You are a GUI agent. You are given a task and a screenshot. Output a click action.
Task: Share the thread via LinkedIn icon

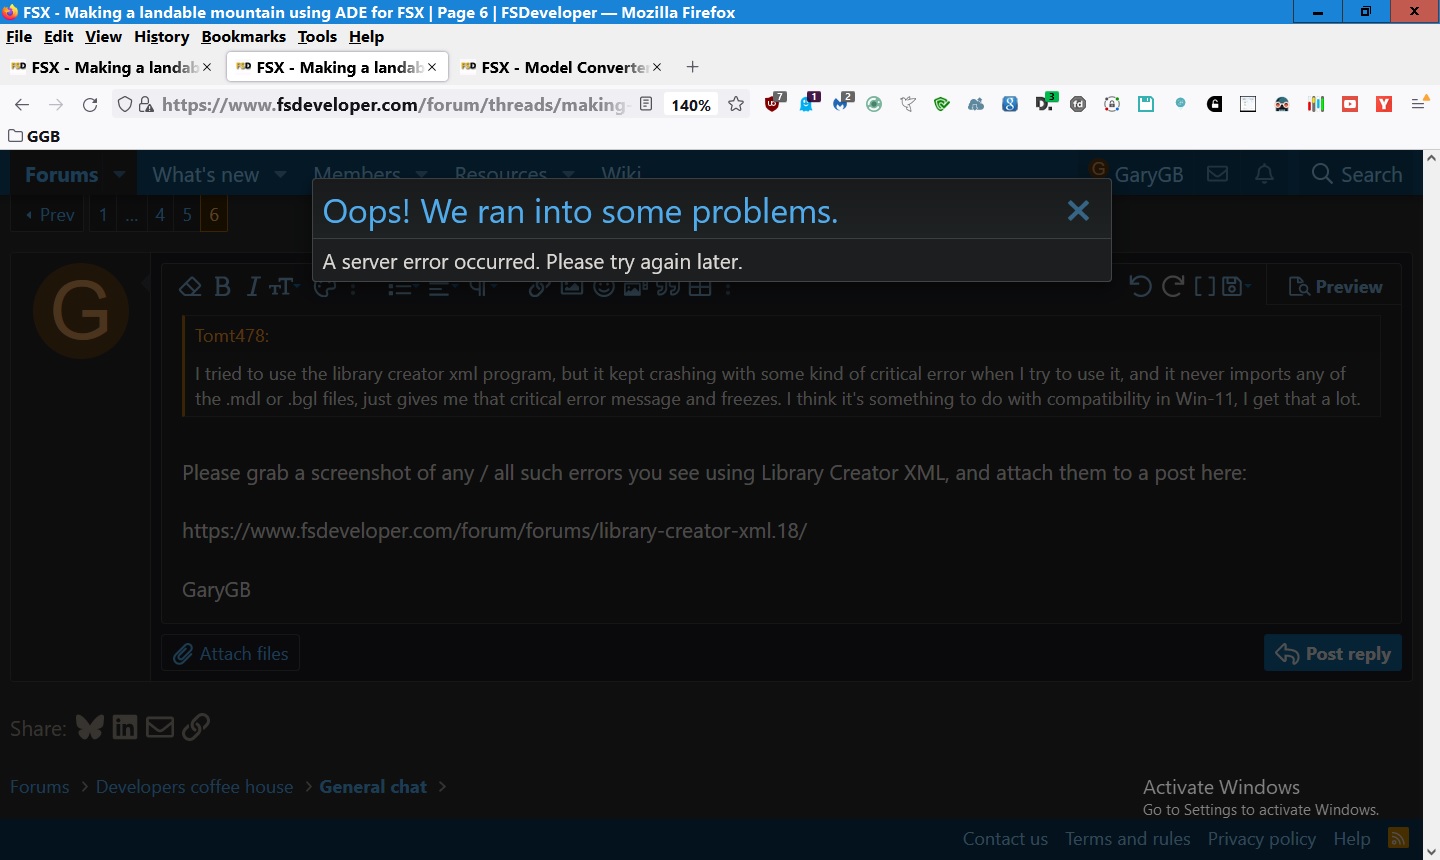click(x=125, y=727)
